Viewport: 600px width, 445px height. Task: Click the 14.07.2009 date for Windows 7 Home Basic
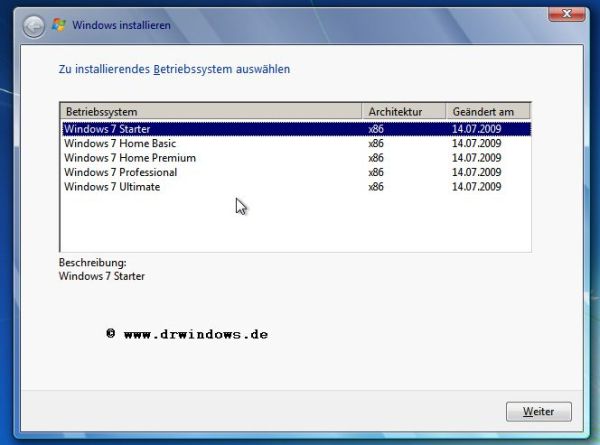(476, 143)
